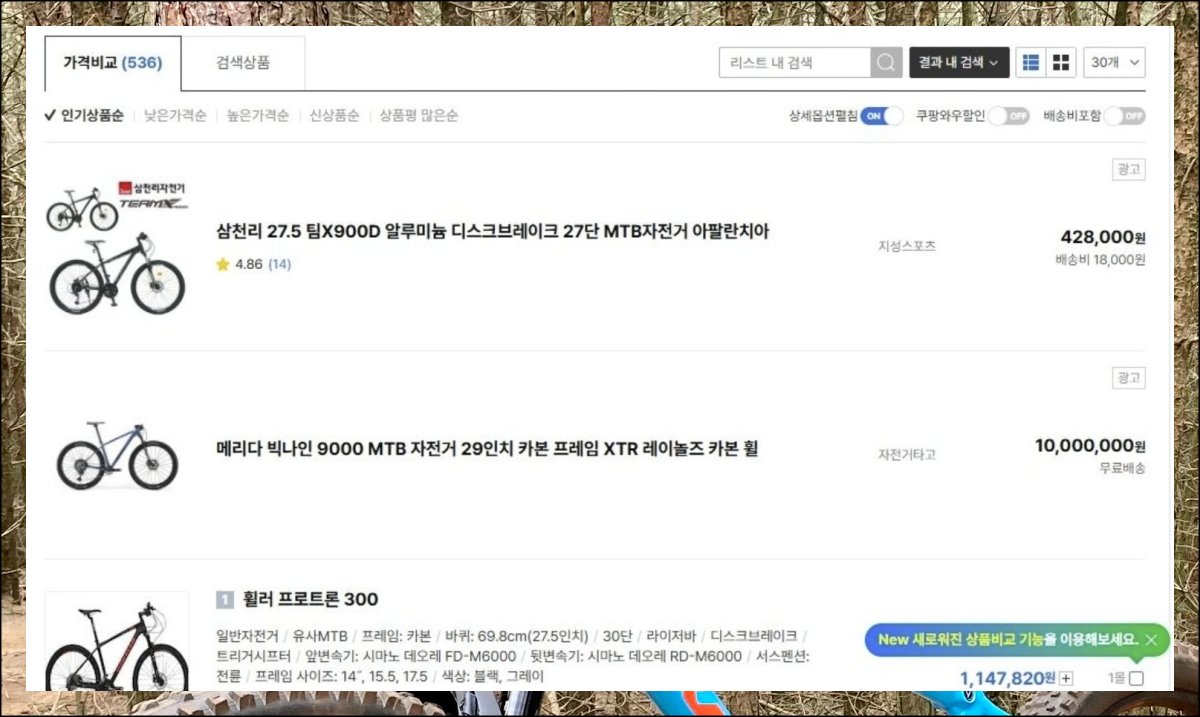Click the 프레임: 카본 spec text

click(396, 637)
